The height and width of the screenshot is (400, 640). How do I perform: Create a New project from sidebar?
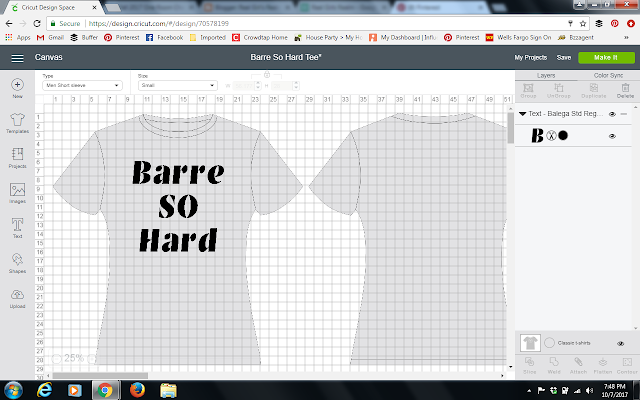coord(17,88)
